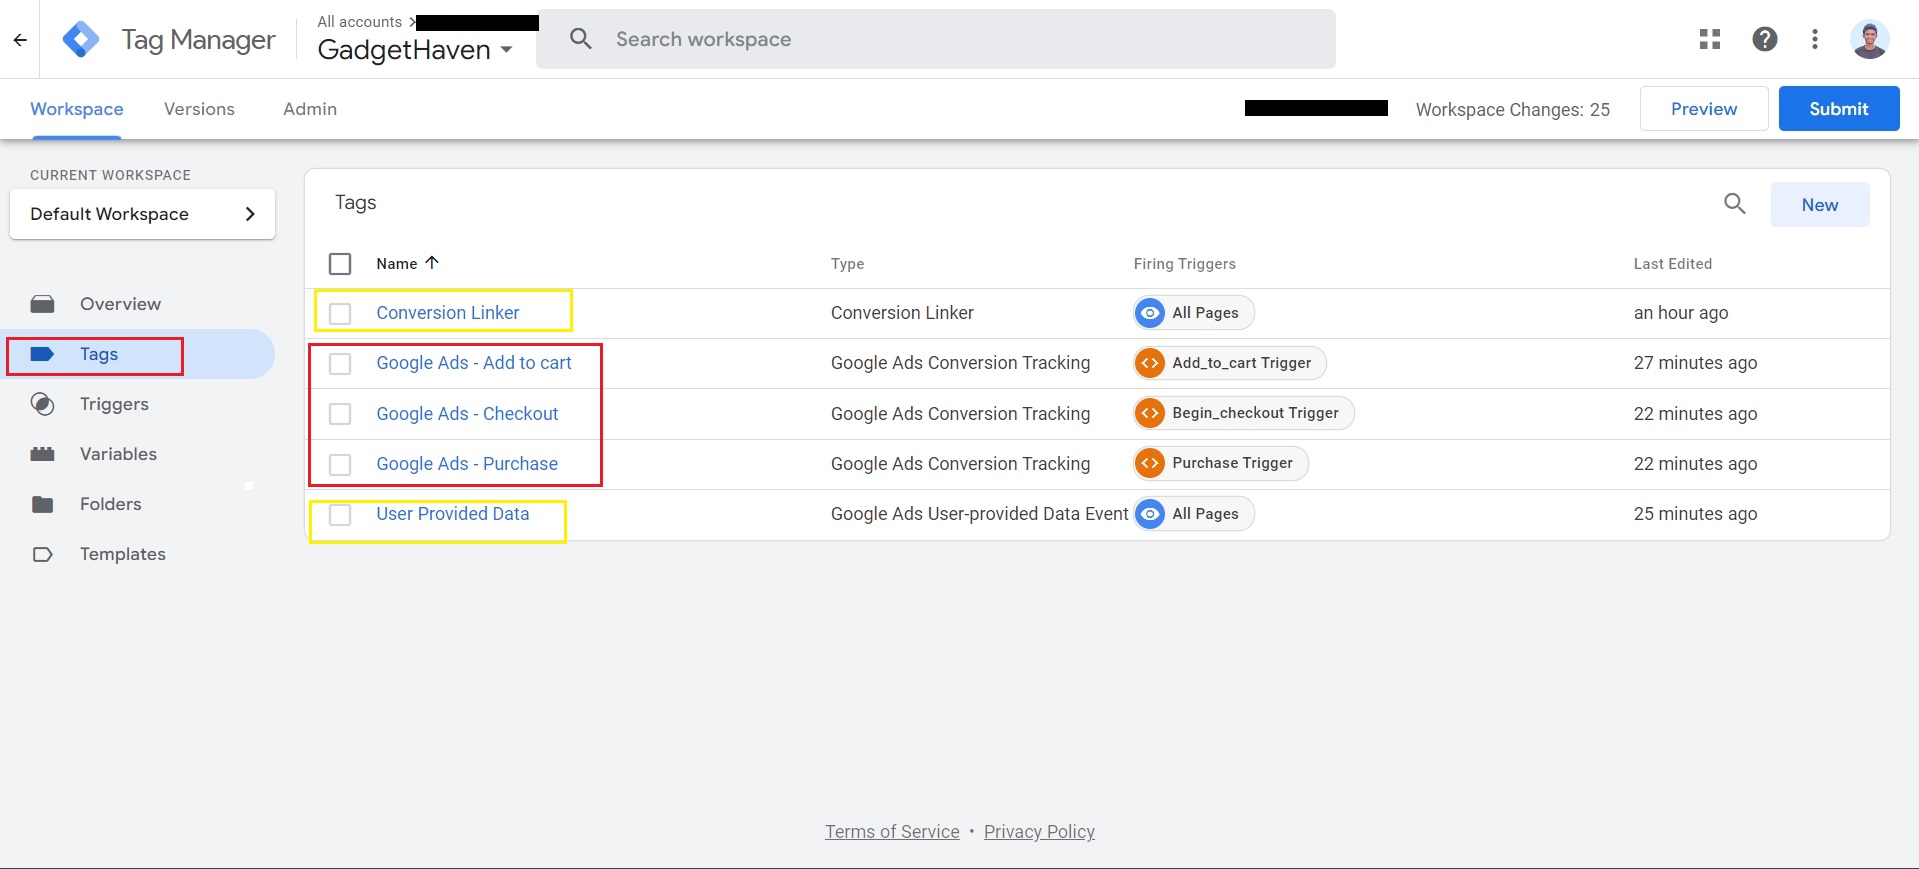Open Overview in the sidebar
Viewport: 1919px width, 869px height.
[120, 304]
